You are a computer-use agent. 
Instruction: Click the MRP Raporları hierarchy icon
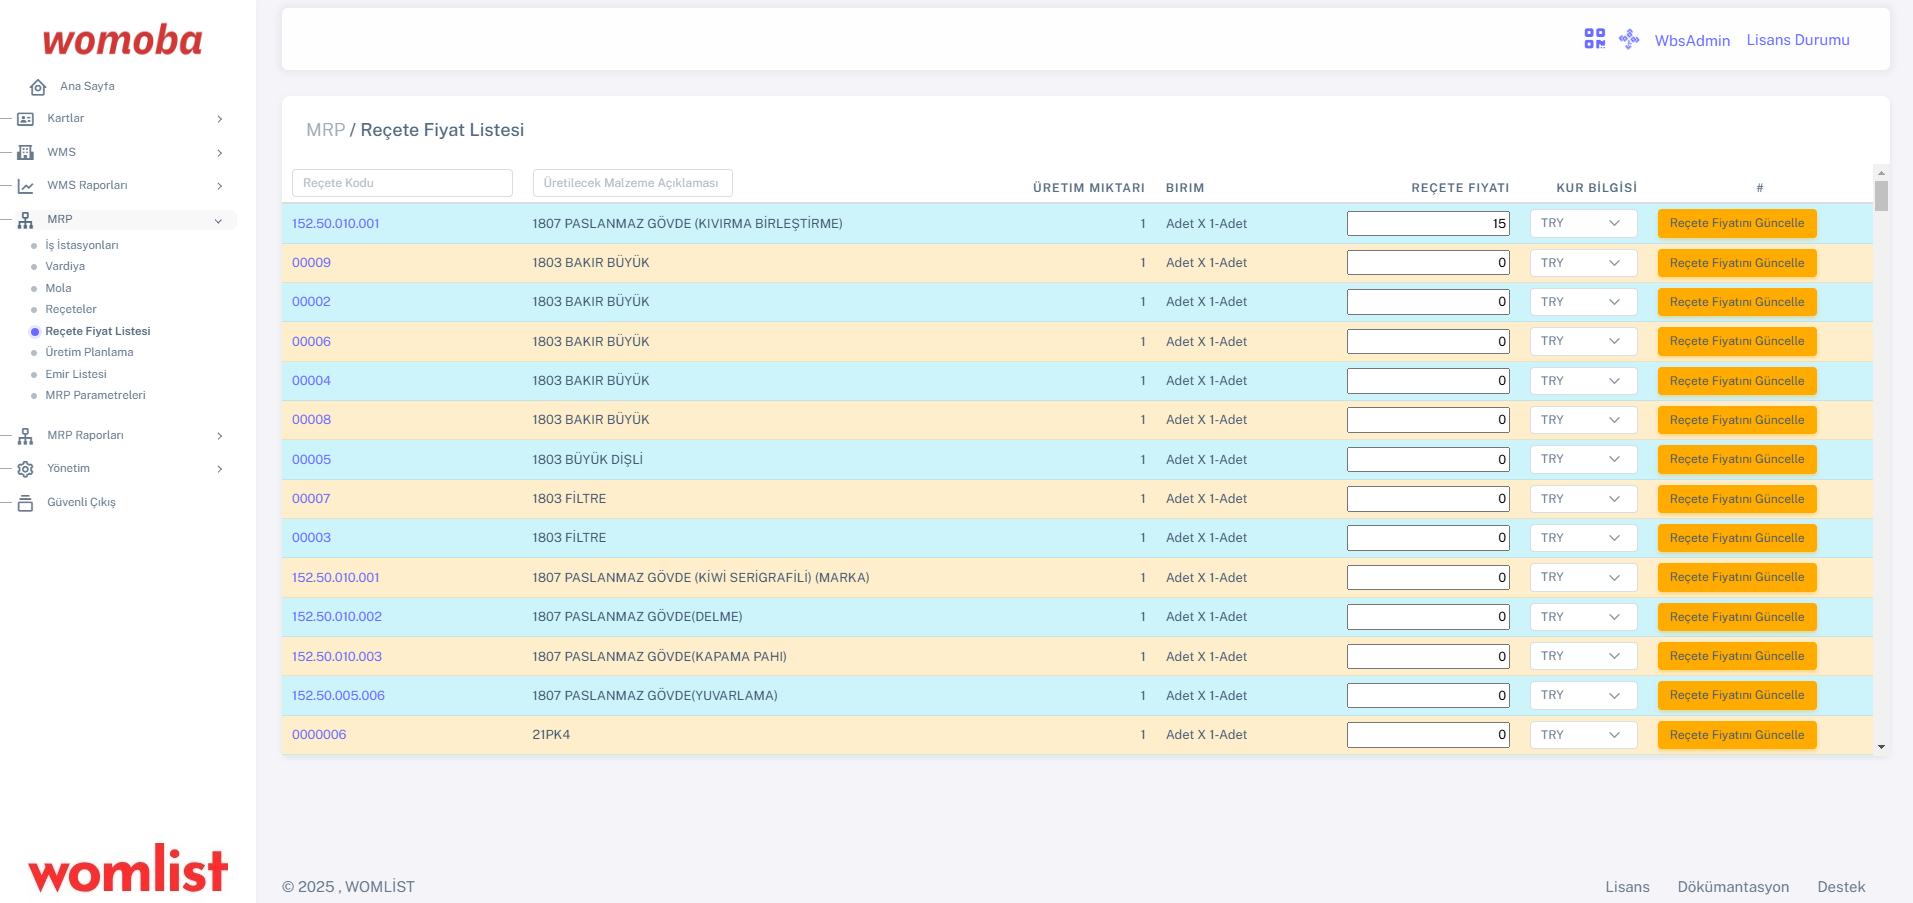(x=26, y=436)
